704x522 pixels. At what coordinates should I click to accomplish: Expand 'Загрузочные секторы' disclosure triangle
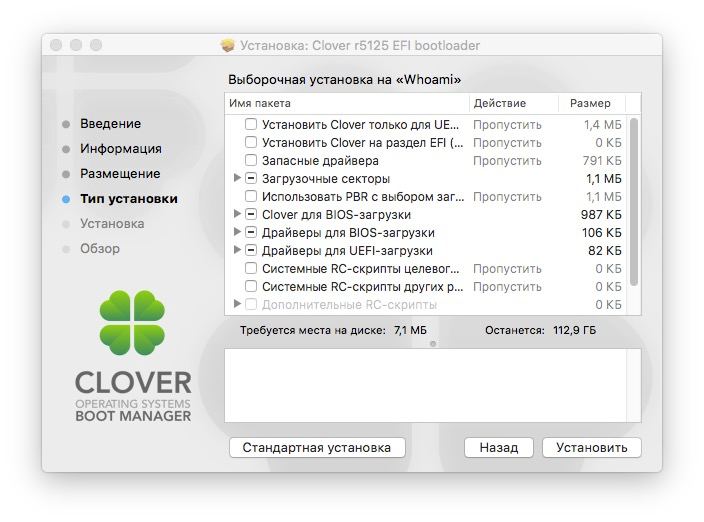[238, 178]
